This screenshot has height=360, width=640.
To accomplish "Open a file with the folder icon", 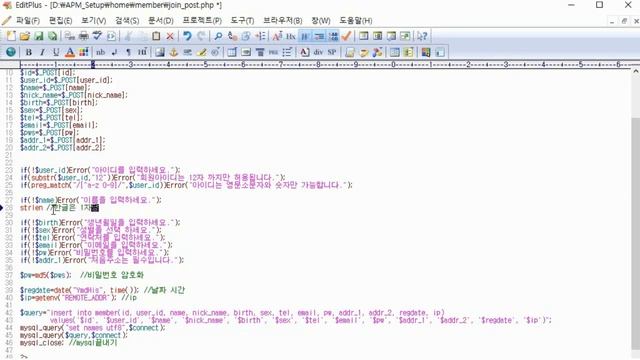I will pos(25,36).
